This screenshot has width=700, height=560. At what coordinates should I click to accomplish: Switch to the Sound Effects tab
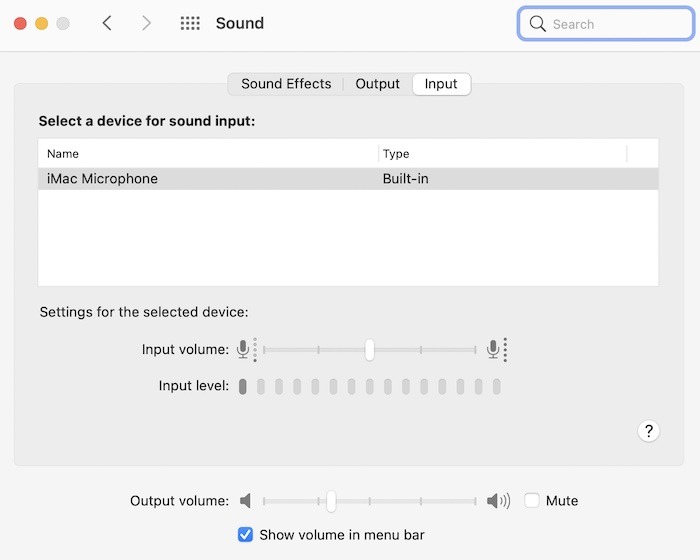pyautogui.click(x=286, y=84)
